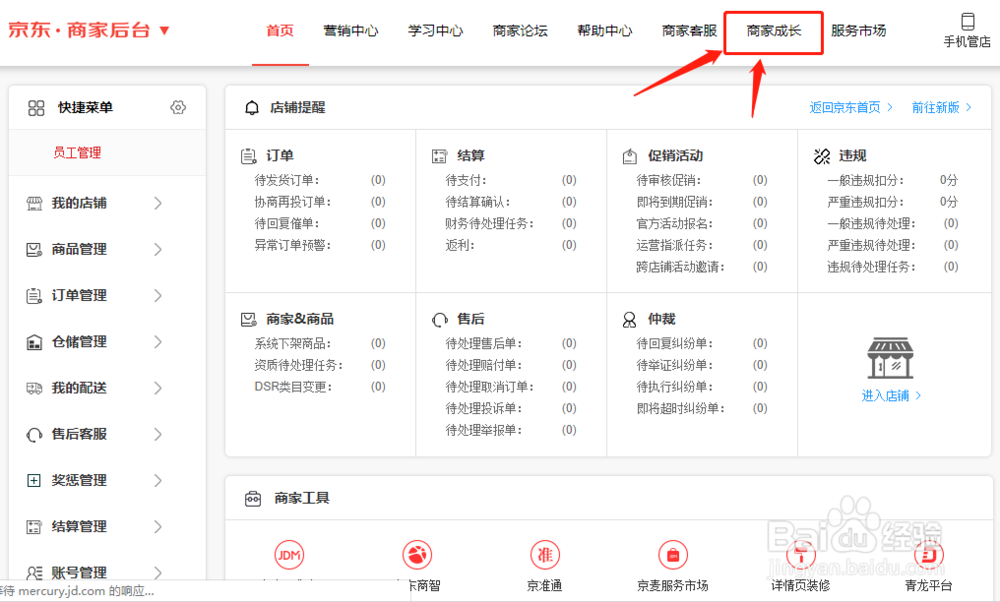Select the JDM tool icon
1000x602 pixels.
(289, 555)
